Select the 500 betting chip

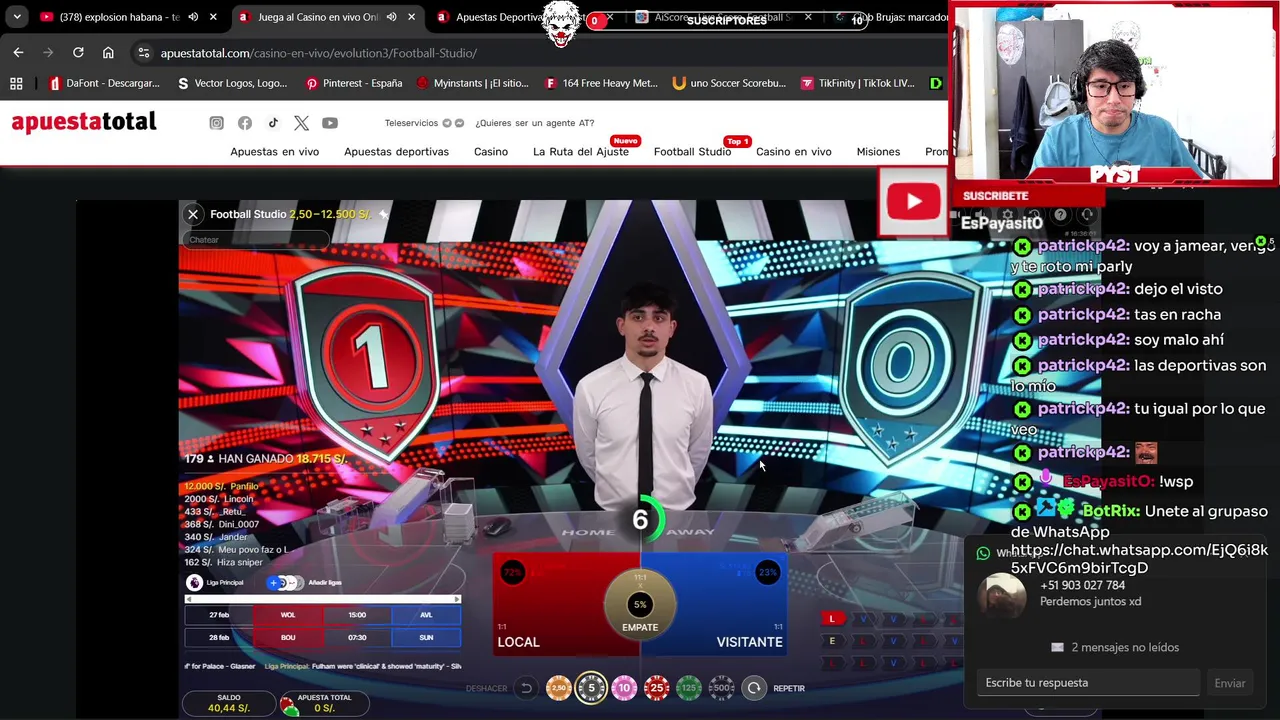pos(721,688)
